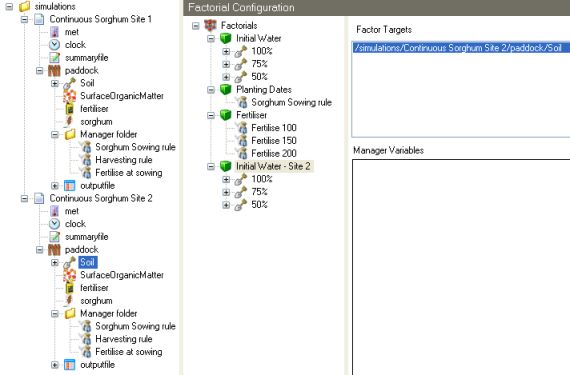The width and height of the screenshot is (570, 375).
Task: Collapse the simulations root node
Action: (9, 7)
